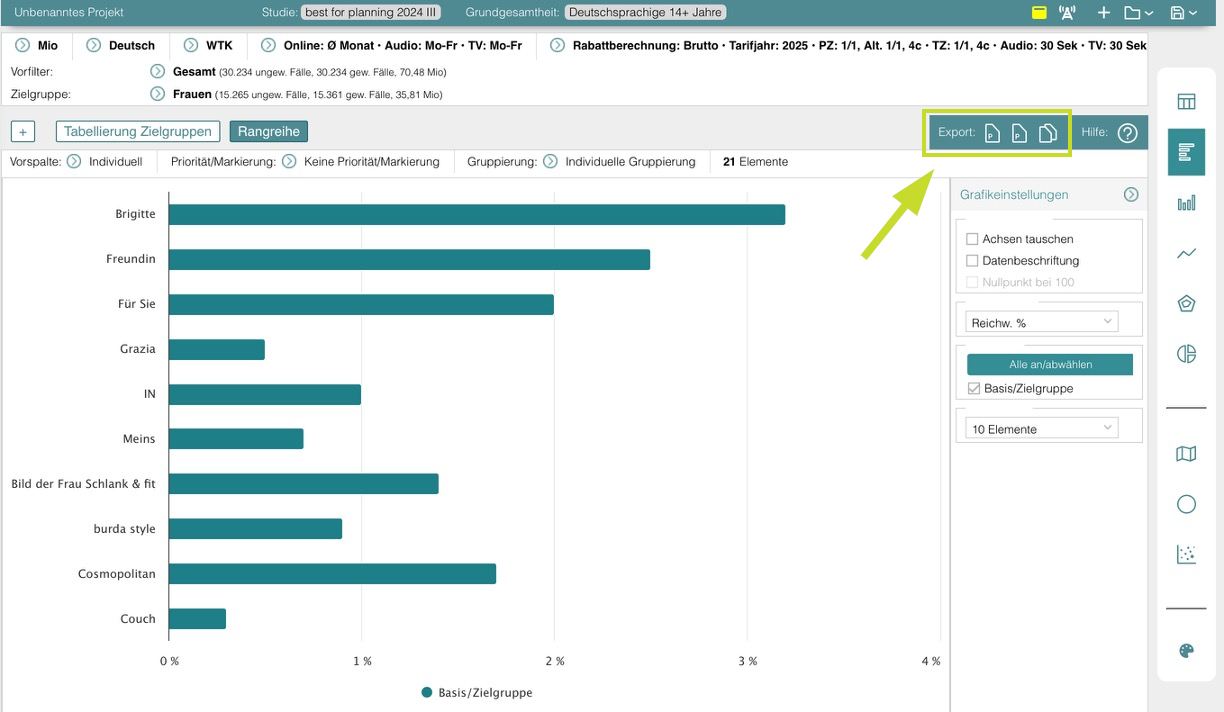The width and height of the screenshot is (1224, 712).
Task: Turn on the Datenbeschriftung checkbox
Action: click(972, 261)
